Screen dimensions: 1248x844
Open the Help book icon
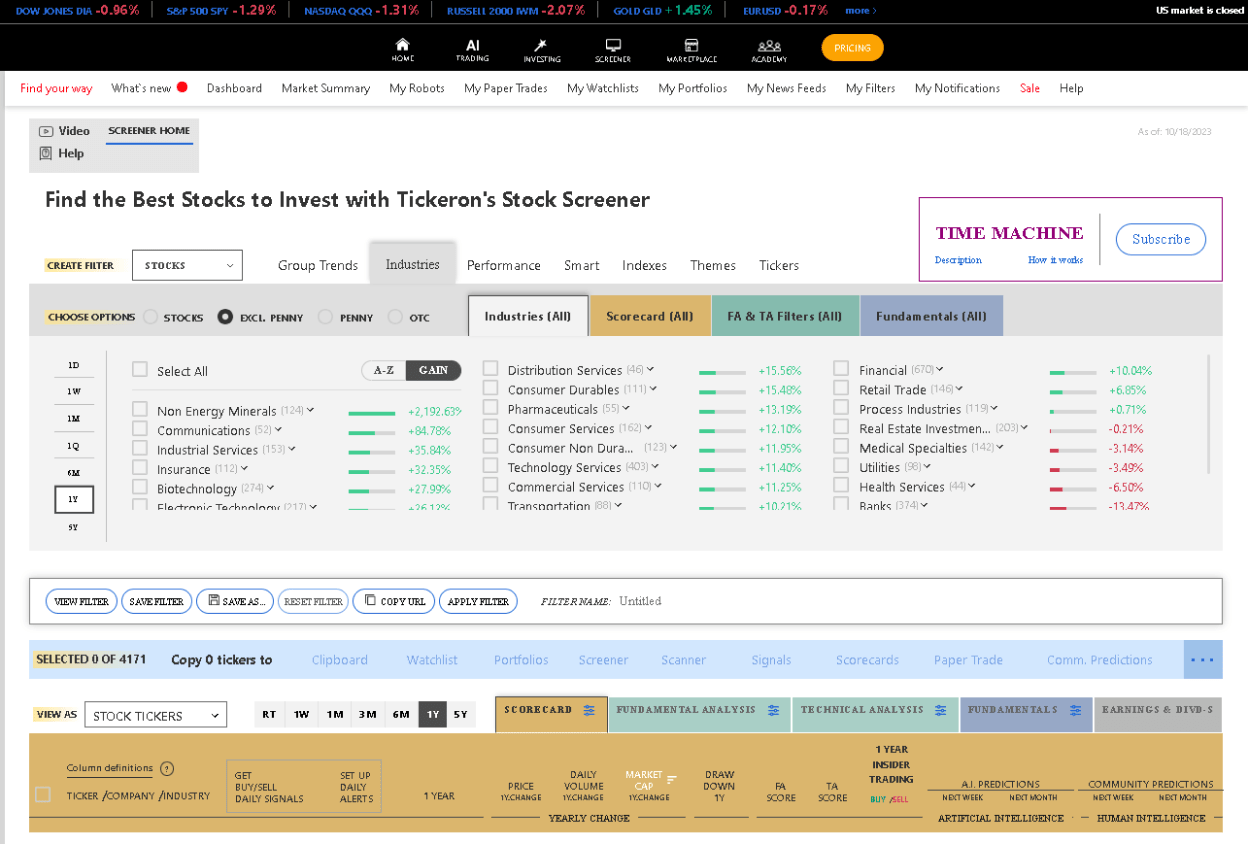pos(46,153)
